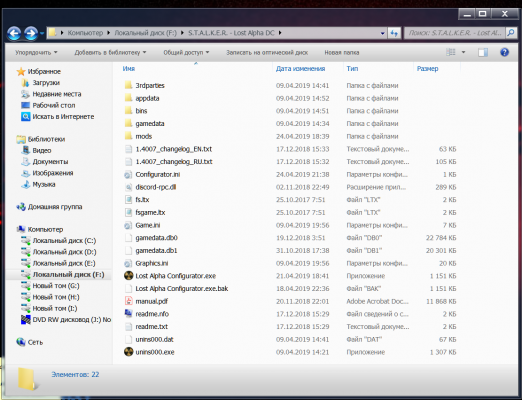Select 1.4007_changelog_RU.txt file
Viewport: 522px width, 400px height.
pos(174,162)
